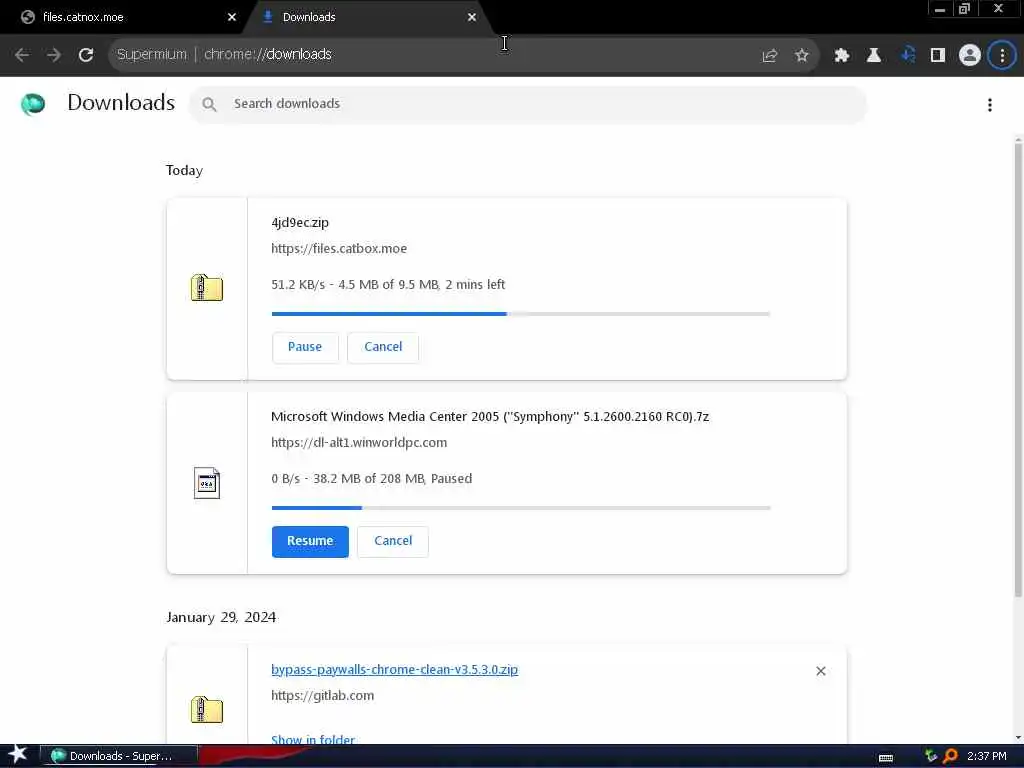Click the keyboard icon in system tray
The width and height of the screenshot is (1024, 768).
point(886,758)
